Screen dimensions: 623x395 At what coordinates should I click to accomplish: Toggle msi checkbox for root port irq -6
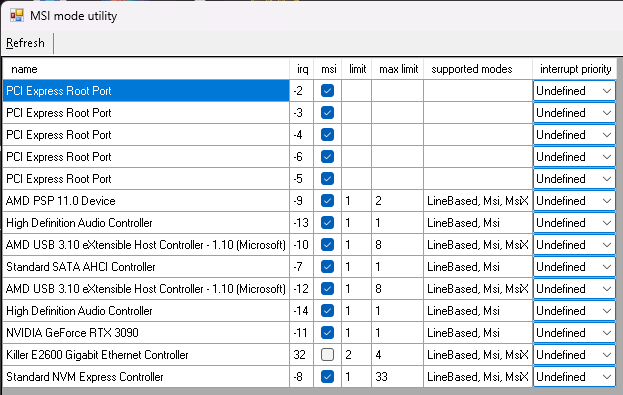click(x=327, y=157)
